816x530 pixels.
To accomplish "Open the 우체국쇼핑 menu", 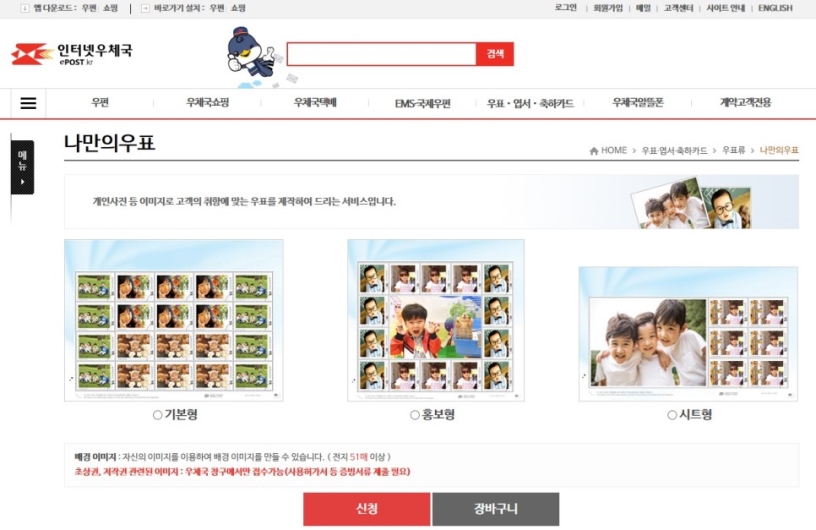I will point(208,103).
